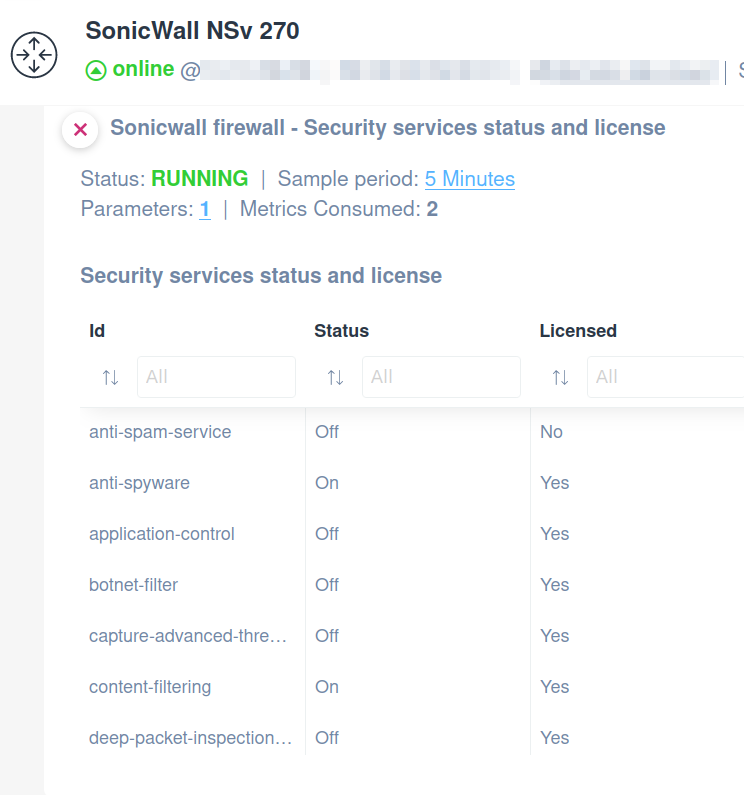The width and height of the screenshot is (744, 795).
Task: Click the Off status of botnet-filter
Action: point(327,585)
